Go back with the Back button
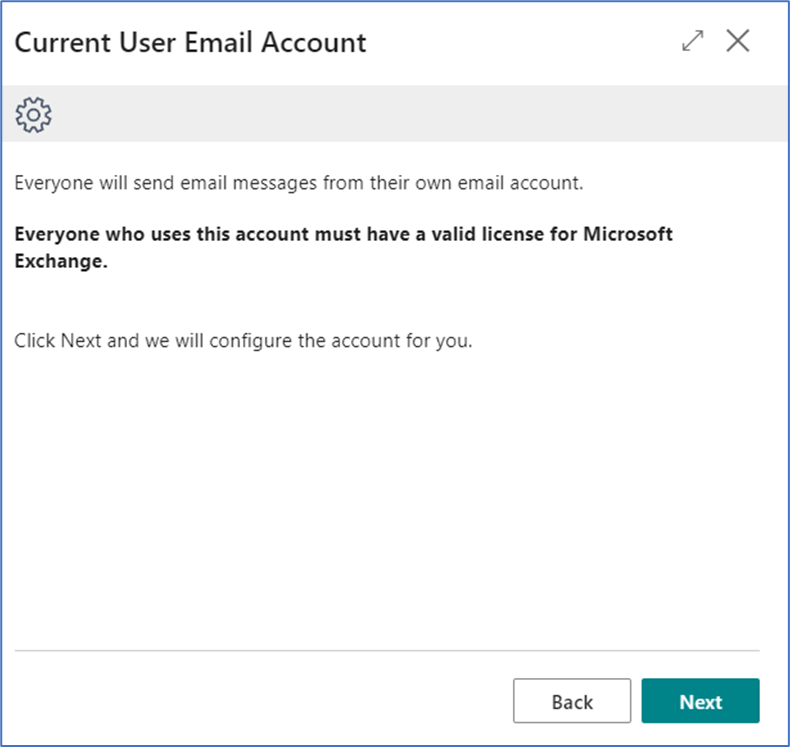Screen dimensions: 790x747 572,701
